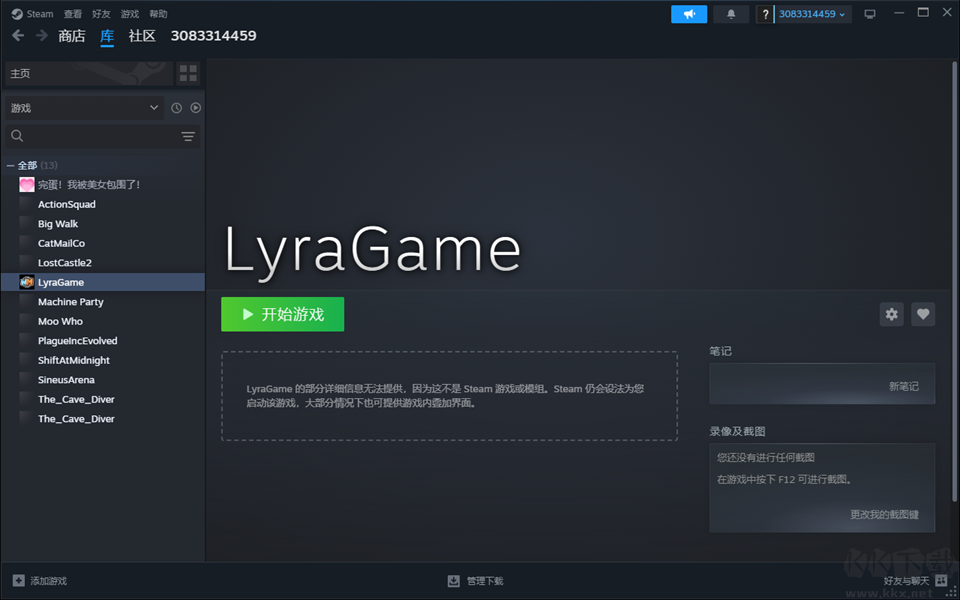Viewport: 960px width, 600px height.
Task: Open the 主页 library home
Action: pyautogui.click(x=89, y=73)
